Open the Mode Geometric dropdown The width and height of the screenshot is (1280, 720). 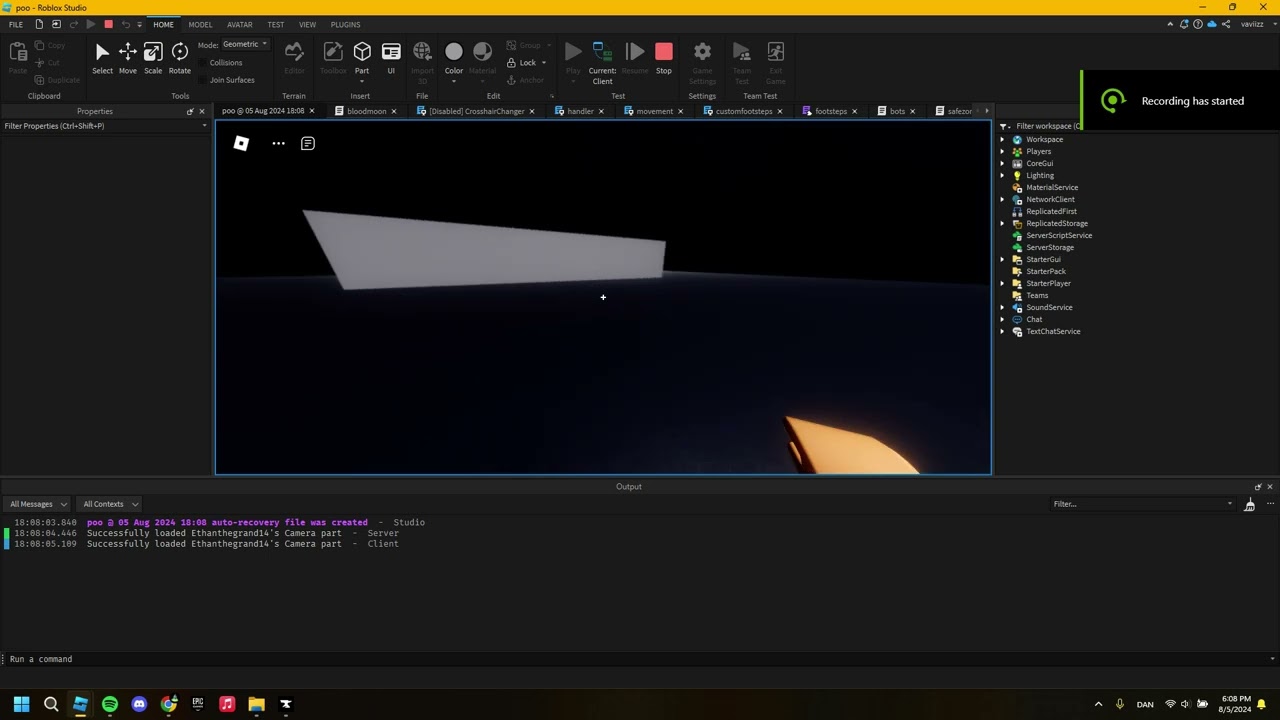tap(245, 44)
